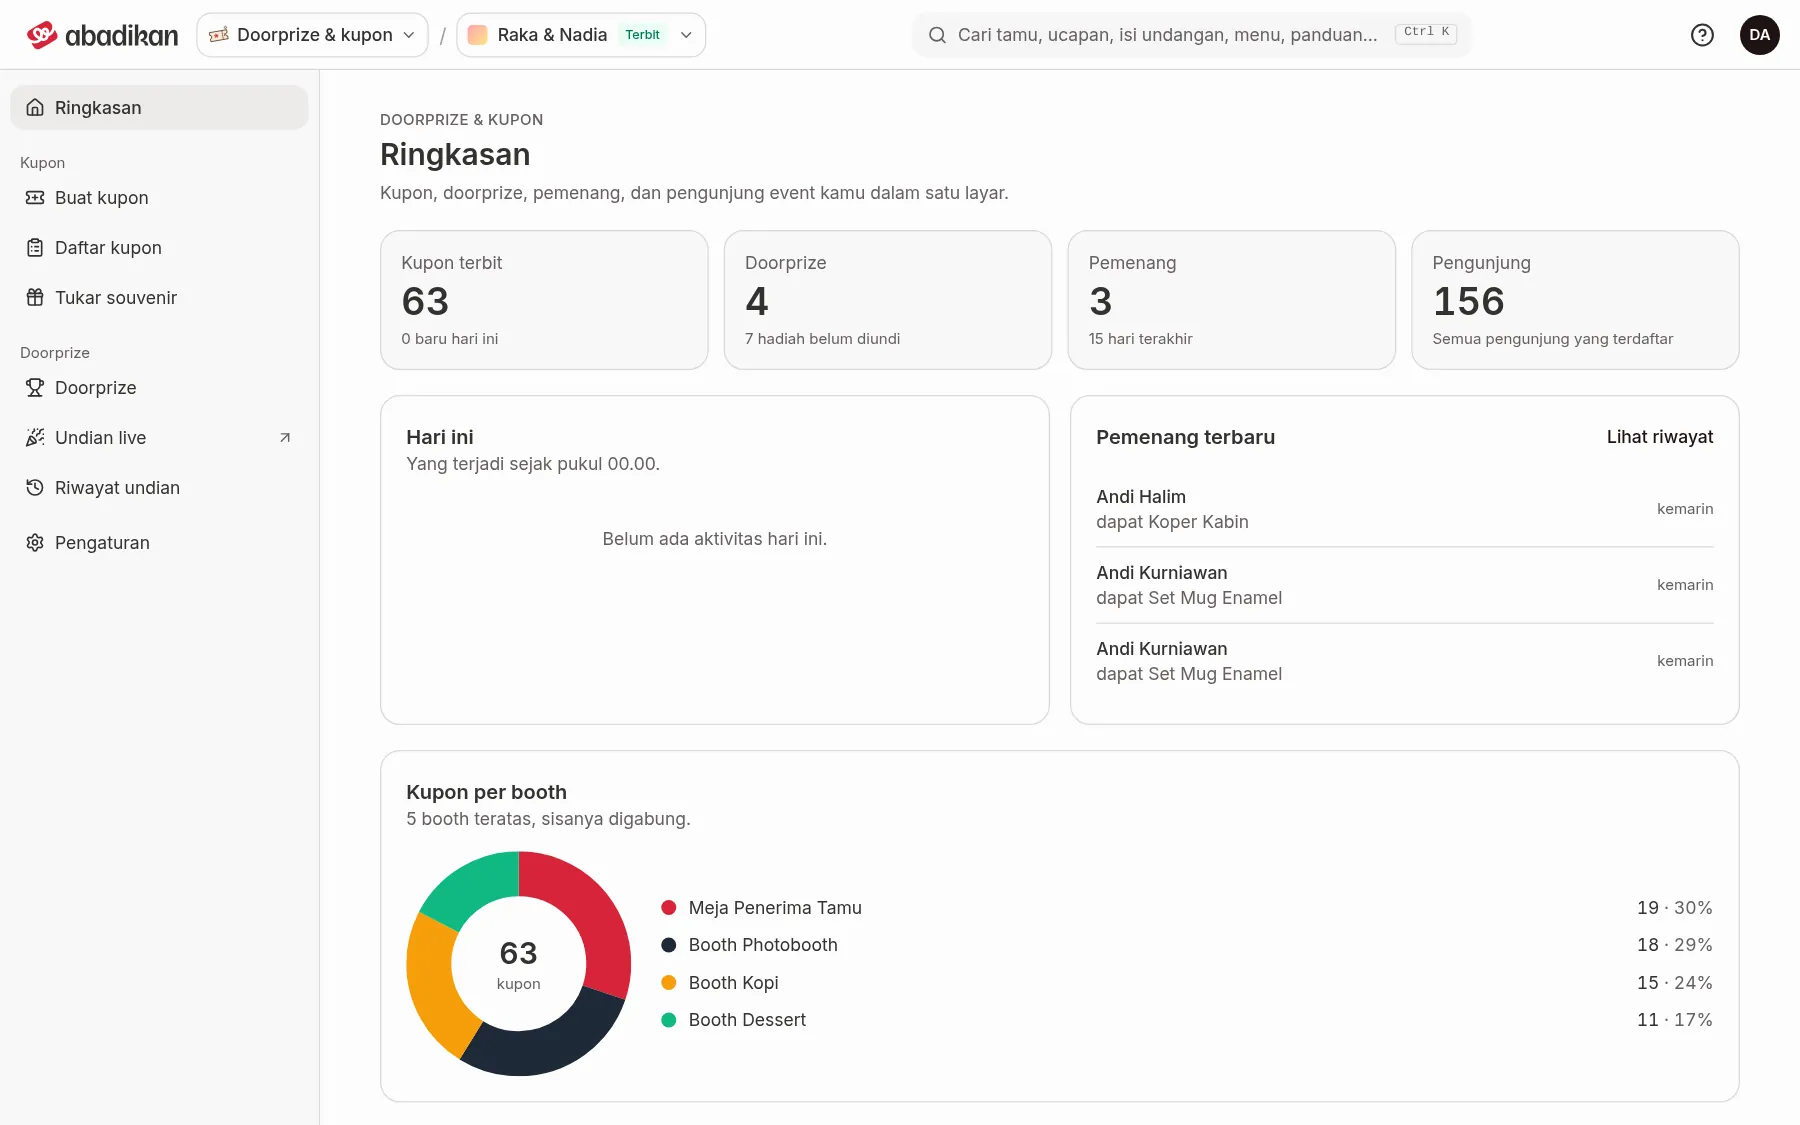Click the search magnifier icon

(937, 35)
